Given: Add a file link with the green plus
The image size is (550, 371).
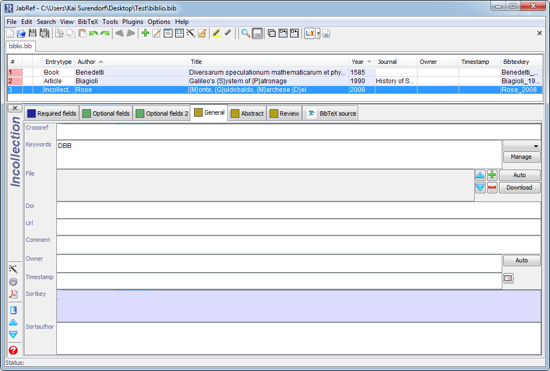Looking at the screenshot, I should click(x=492, y=175).
